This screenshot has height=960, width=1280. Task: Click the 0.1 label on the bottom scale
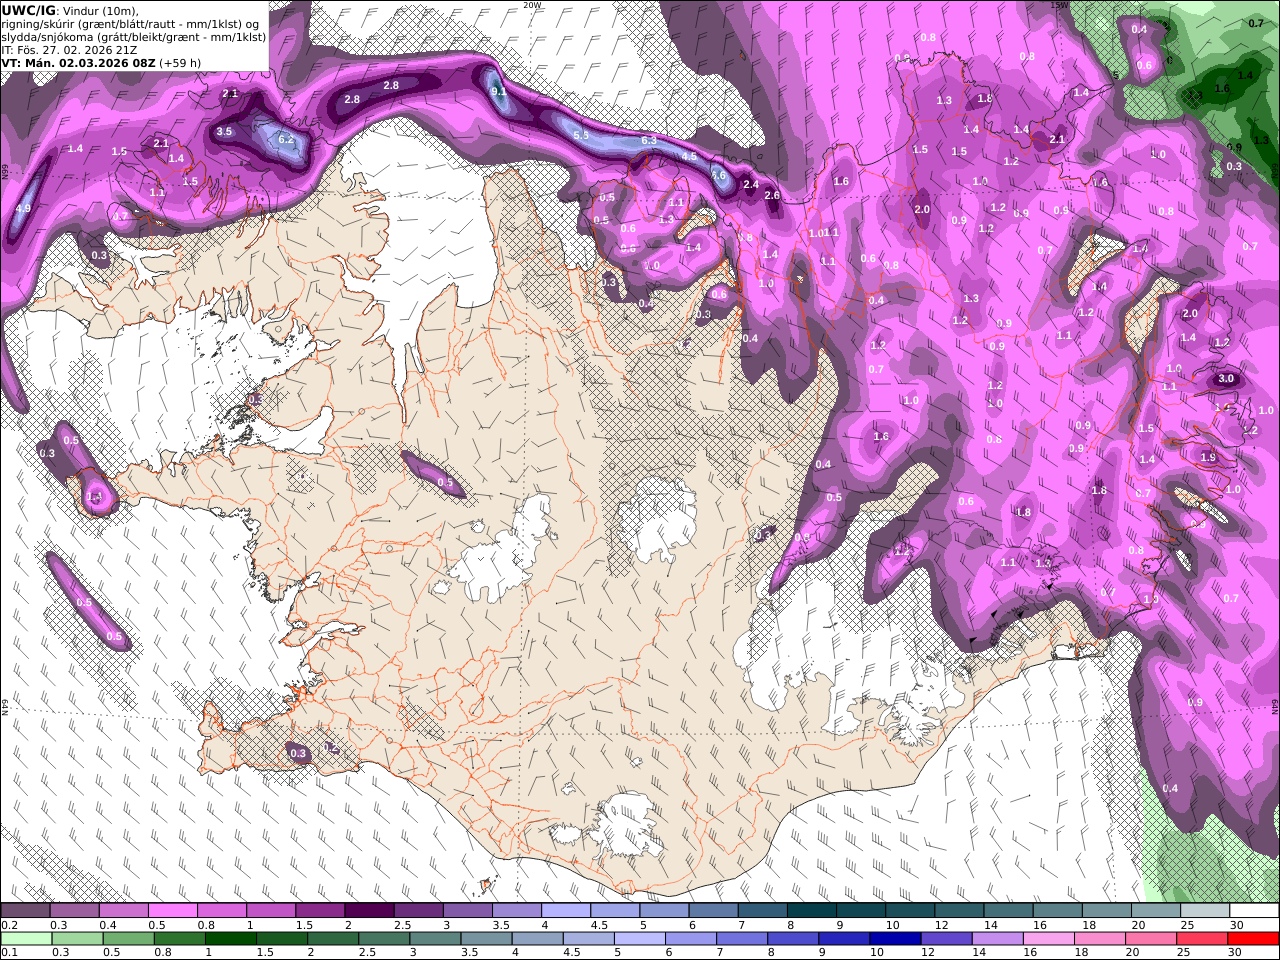click(8, 953)
